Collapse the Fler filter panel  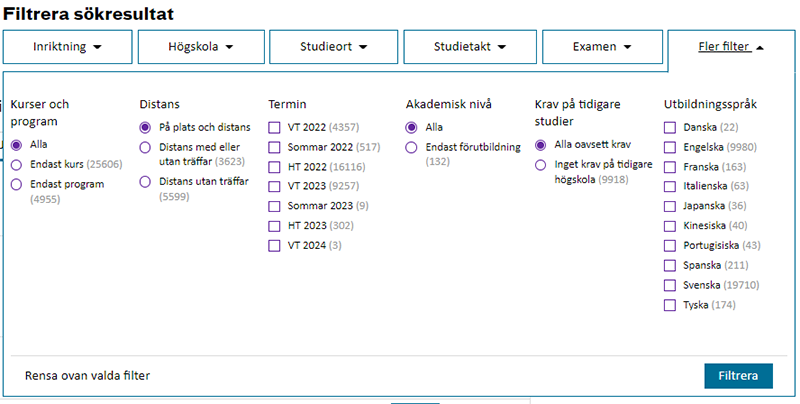tap(731, 47)
